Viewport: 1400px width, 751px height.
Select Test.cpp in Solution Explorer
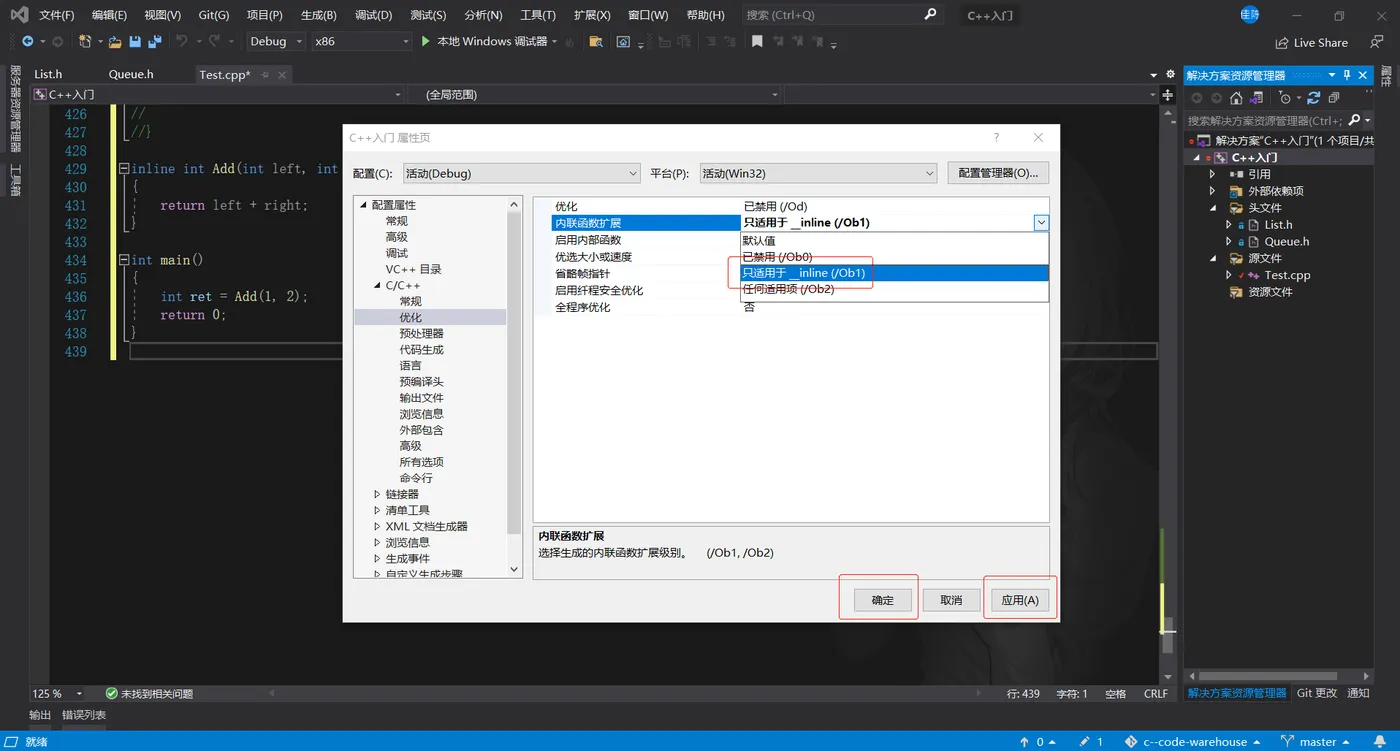pyautogui.click(x=1287, y=275)
